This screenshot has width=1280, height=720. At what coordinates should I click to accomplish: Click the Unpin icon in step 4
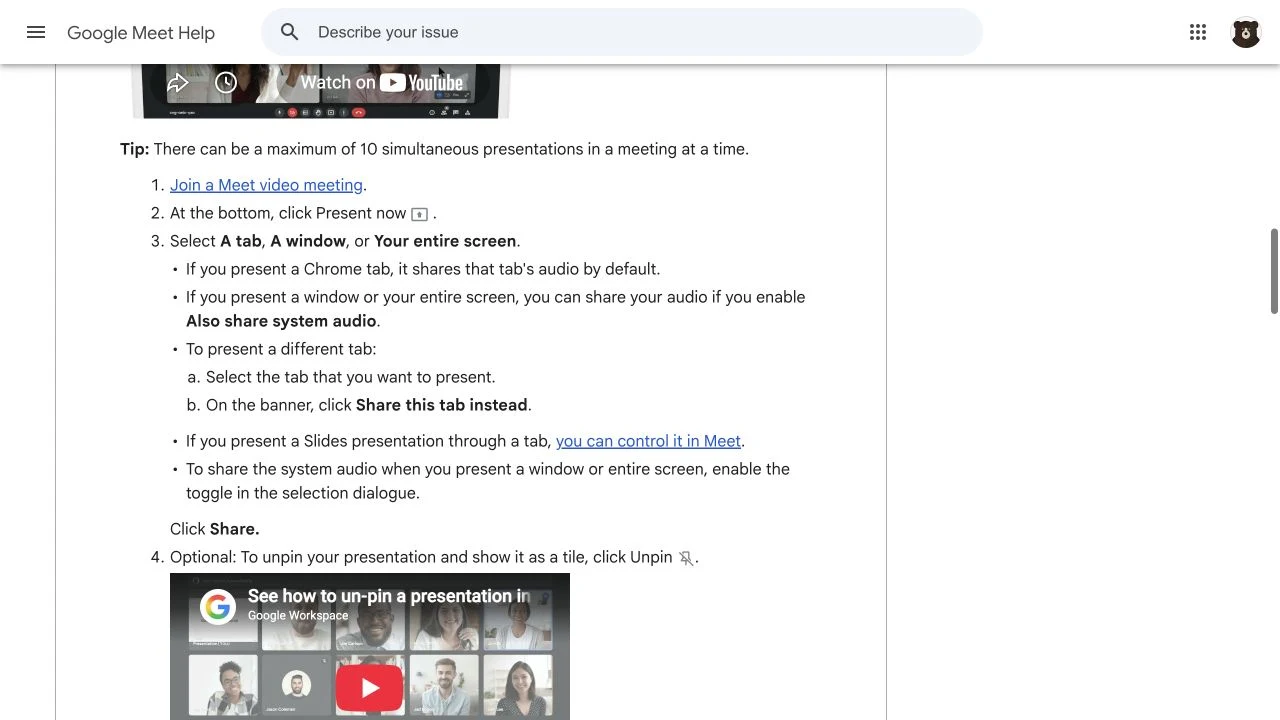pos(686,558)
